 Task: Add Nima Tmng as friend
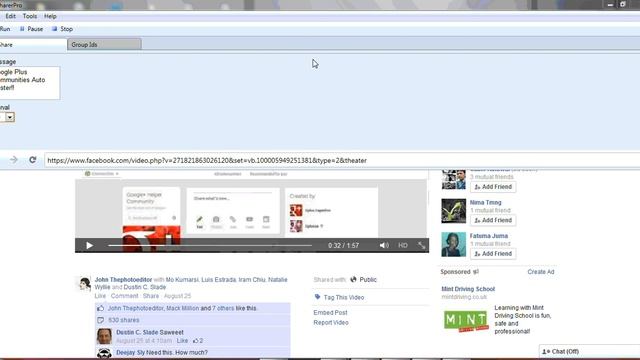click(x=493, y=220)
